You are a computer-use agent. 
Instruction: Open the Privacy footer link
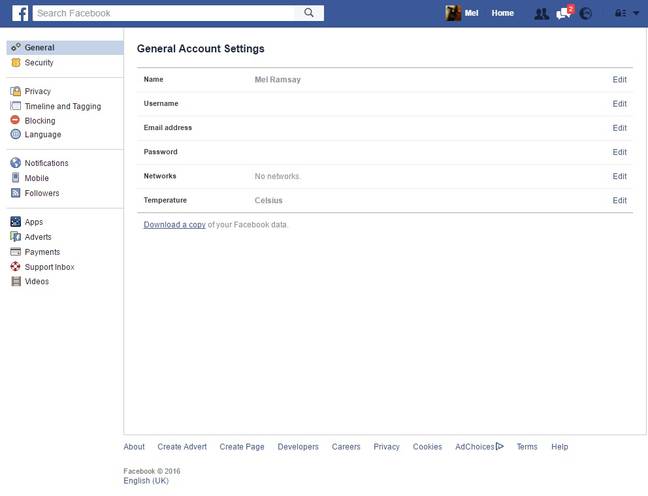point(386,446)
